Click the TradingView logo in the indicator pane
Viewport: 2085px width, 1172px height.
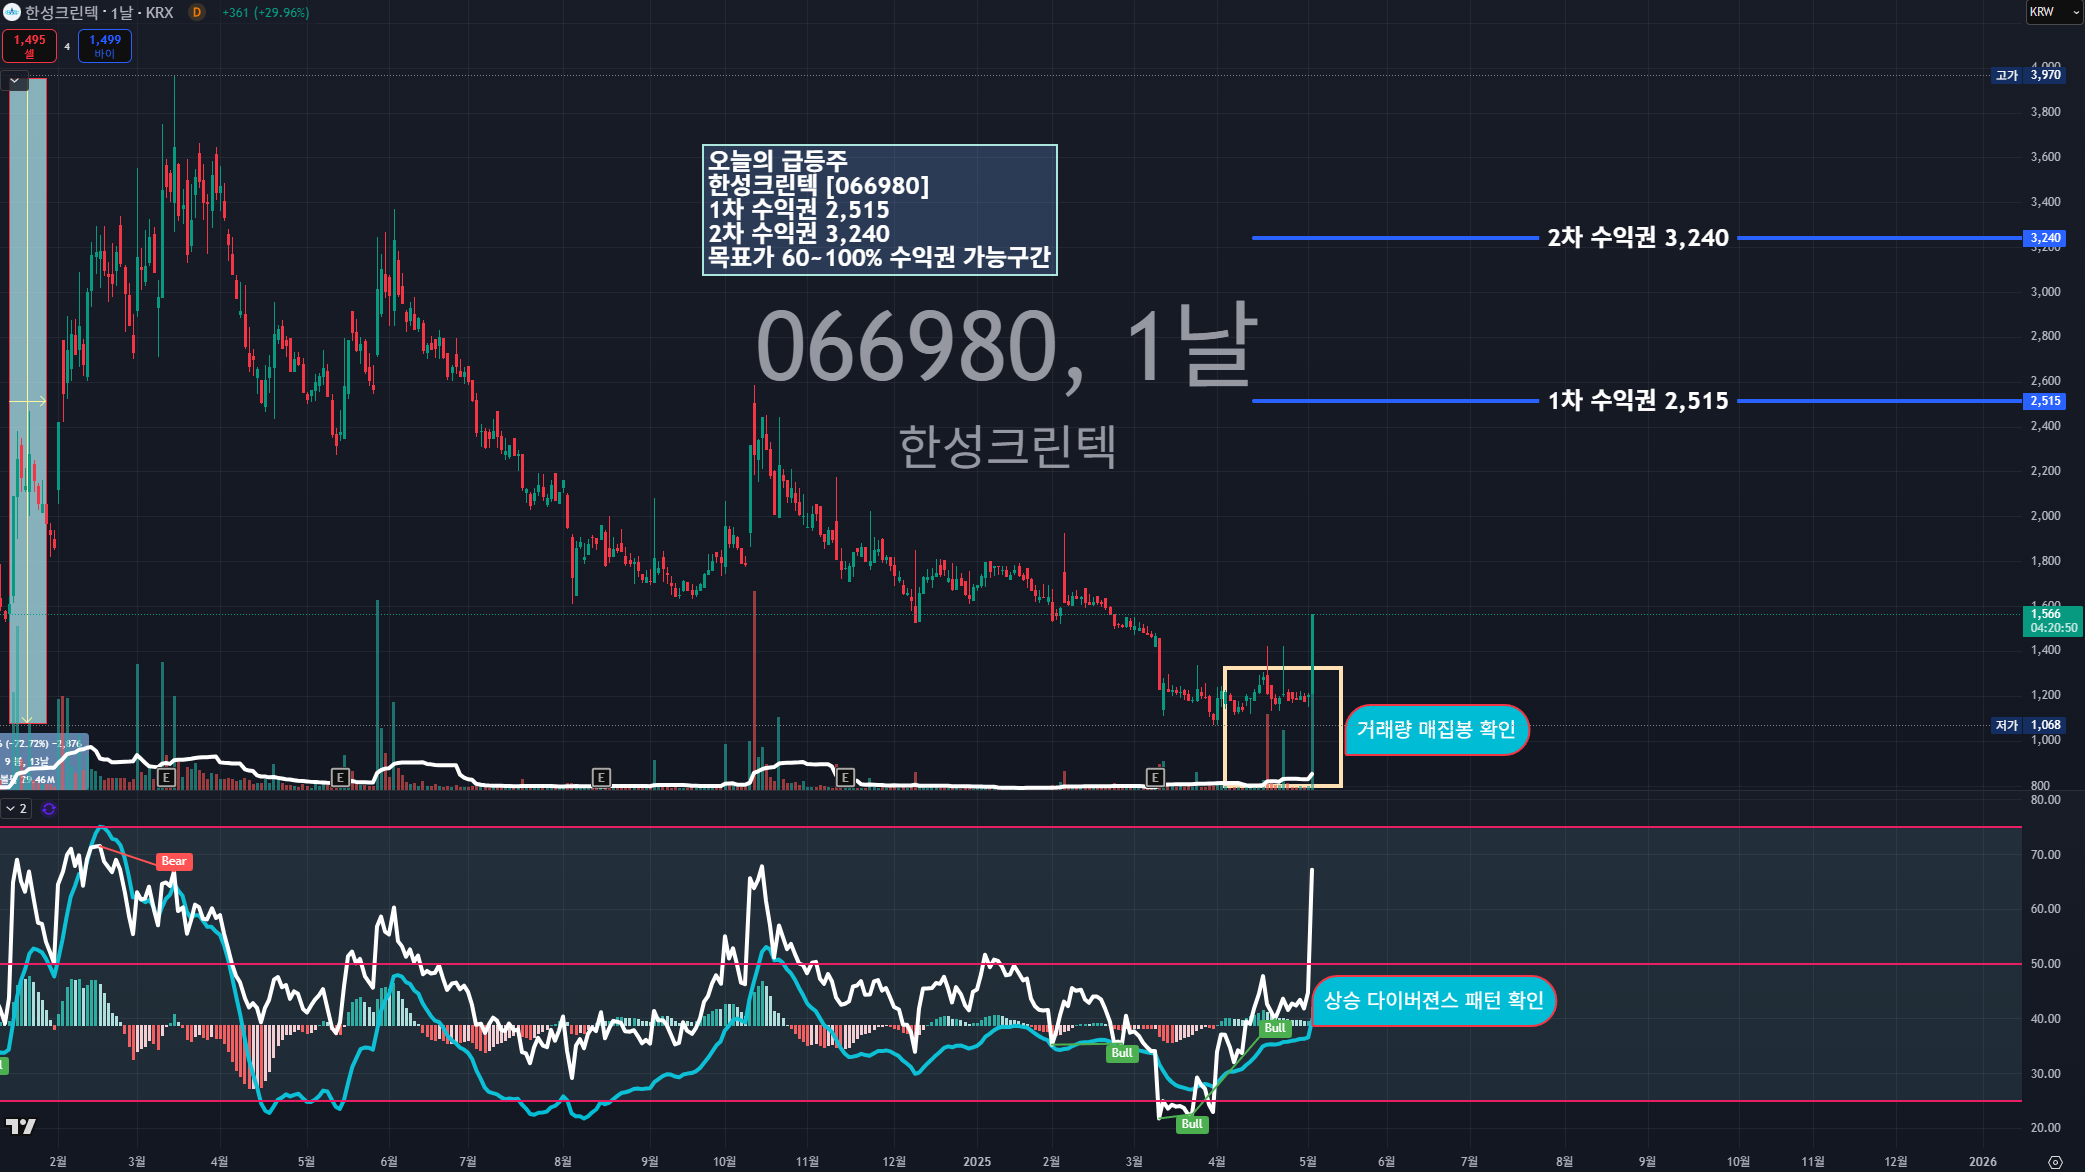coord(21,1126)
